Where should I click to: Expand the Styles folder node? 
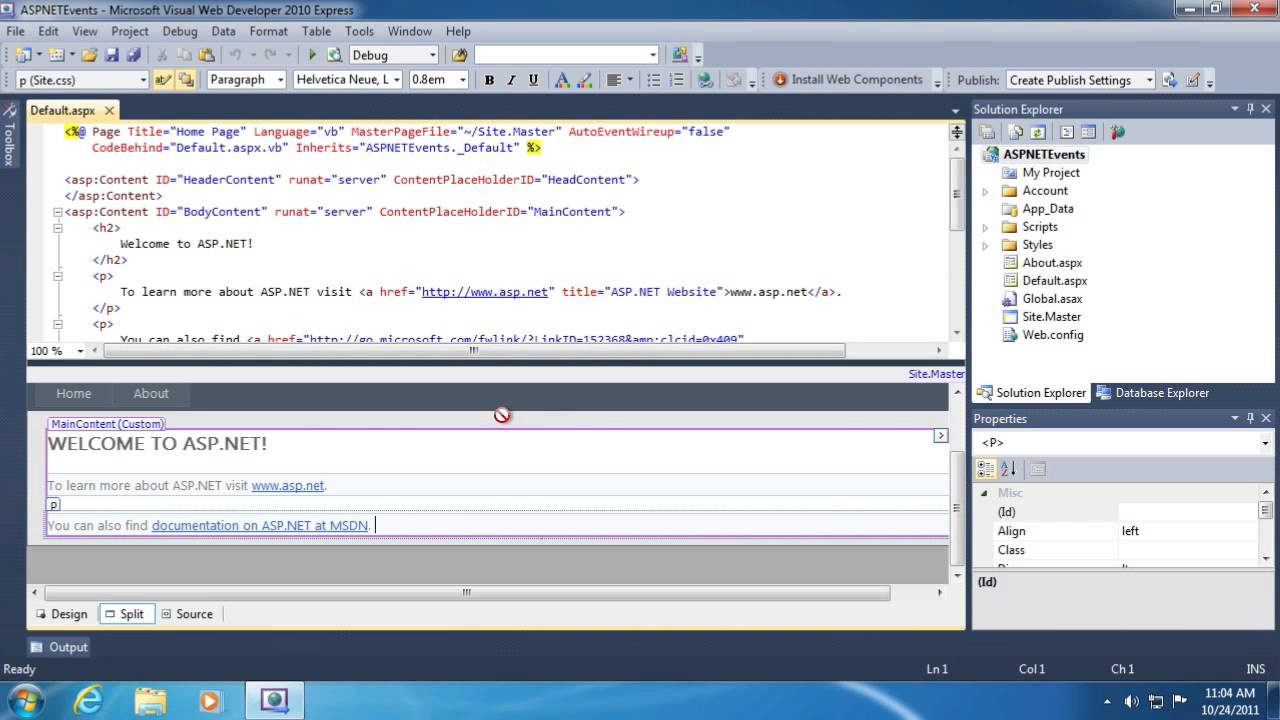click(986, 245)
